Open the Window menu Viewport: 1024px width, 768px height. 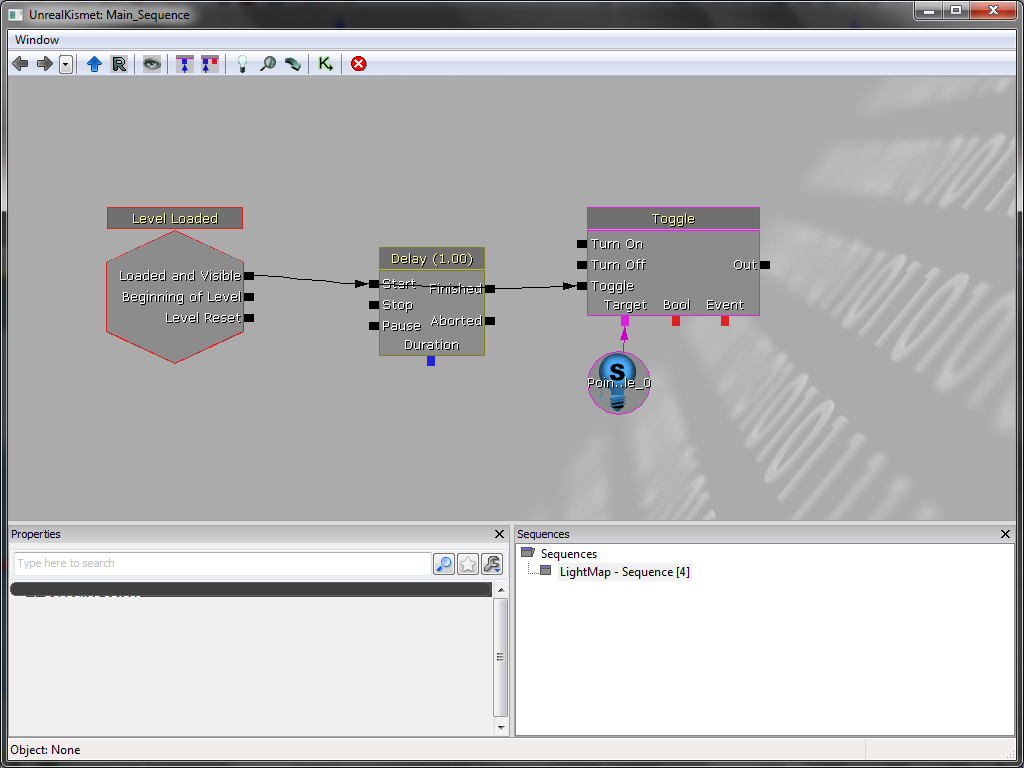click(x=37, y=40)
